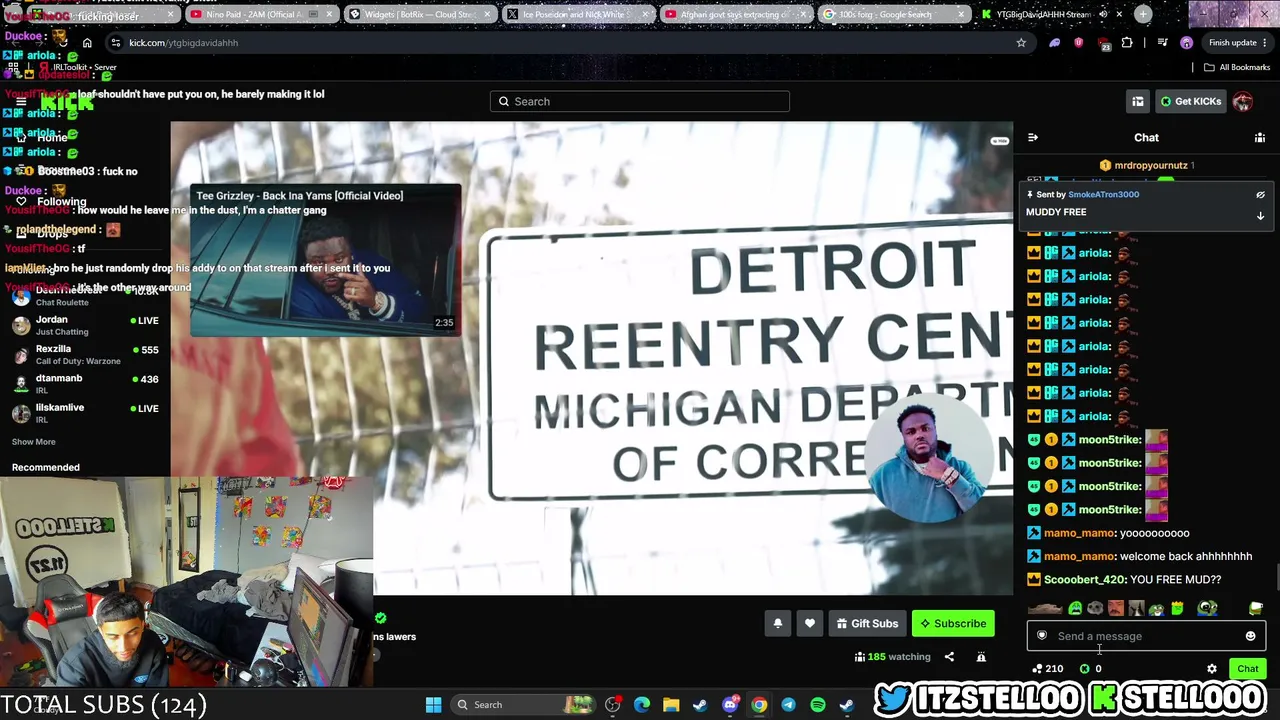Open the iliskamlive IRL channel
This screenshot has width=1280, height=720.
pos(85,413)
